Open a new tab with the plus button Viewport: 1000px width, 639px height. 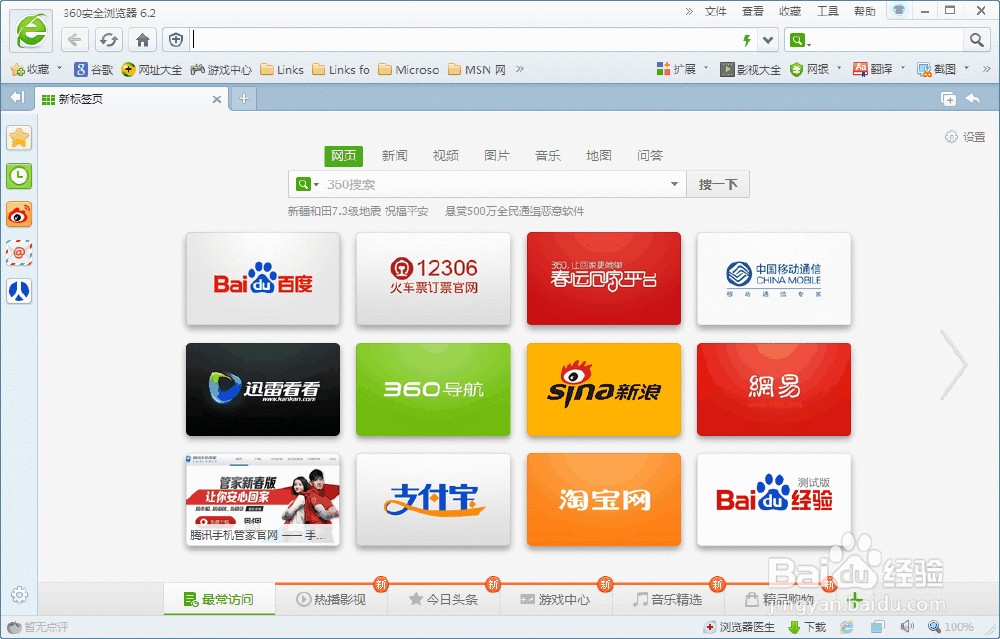click(244, 98)
